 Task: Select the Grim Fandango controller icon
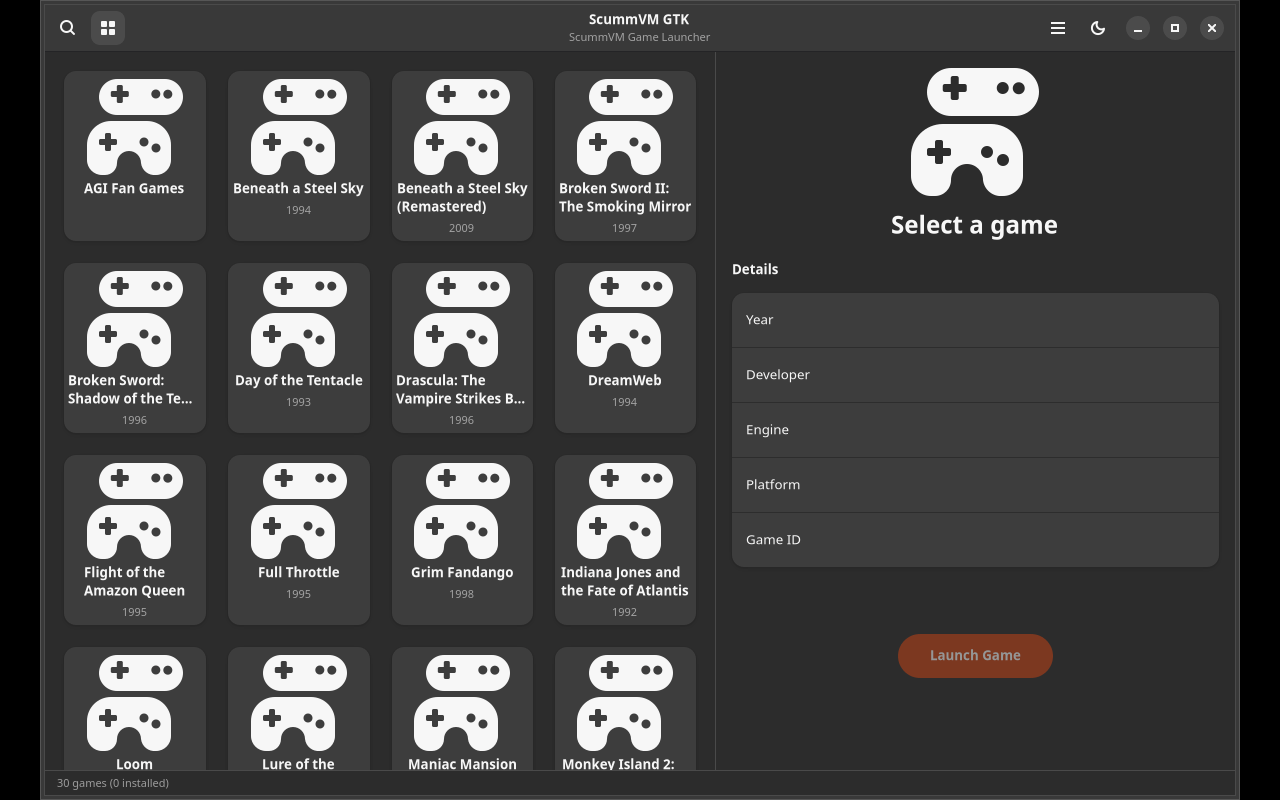click(462, 511)
